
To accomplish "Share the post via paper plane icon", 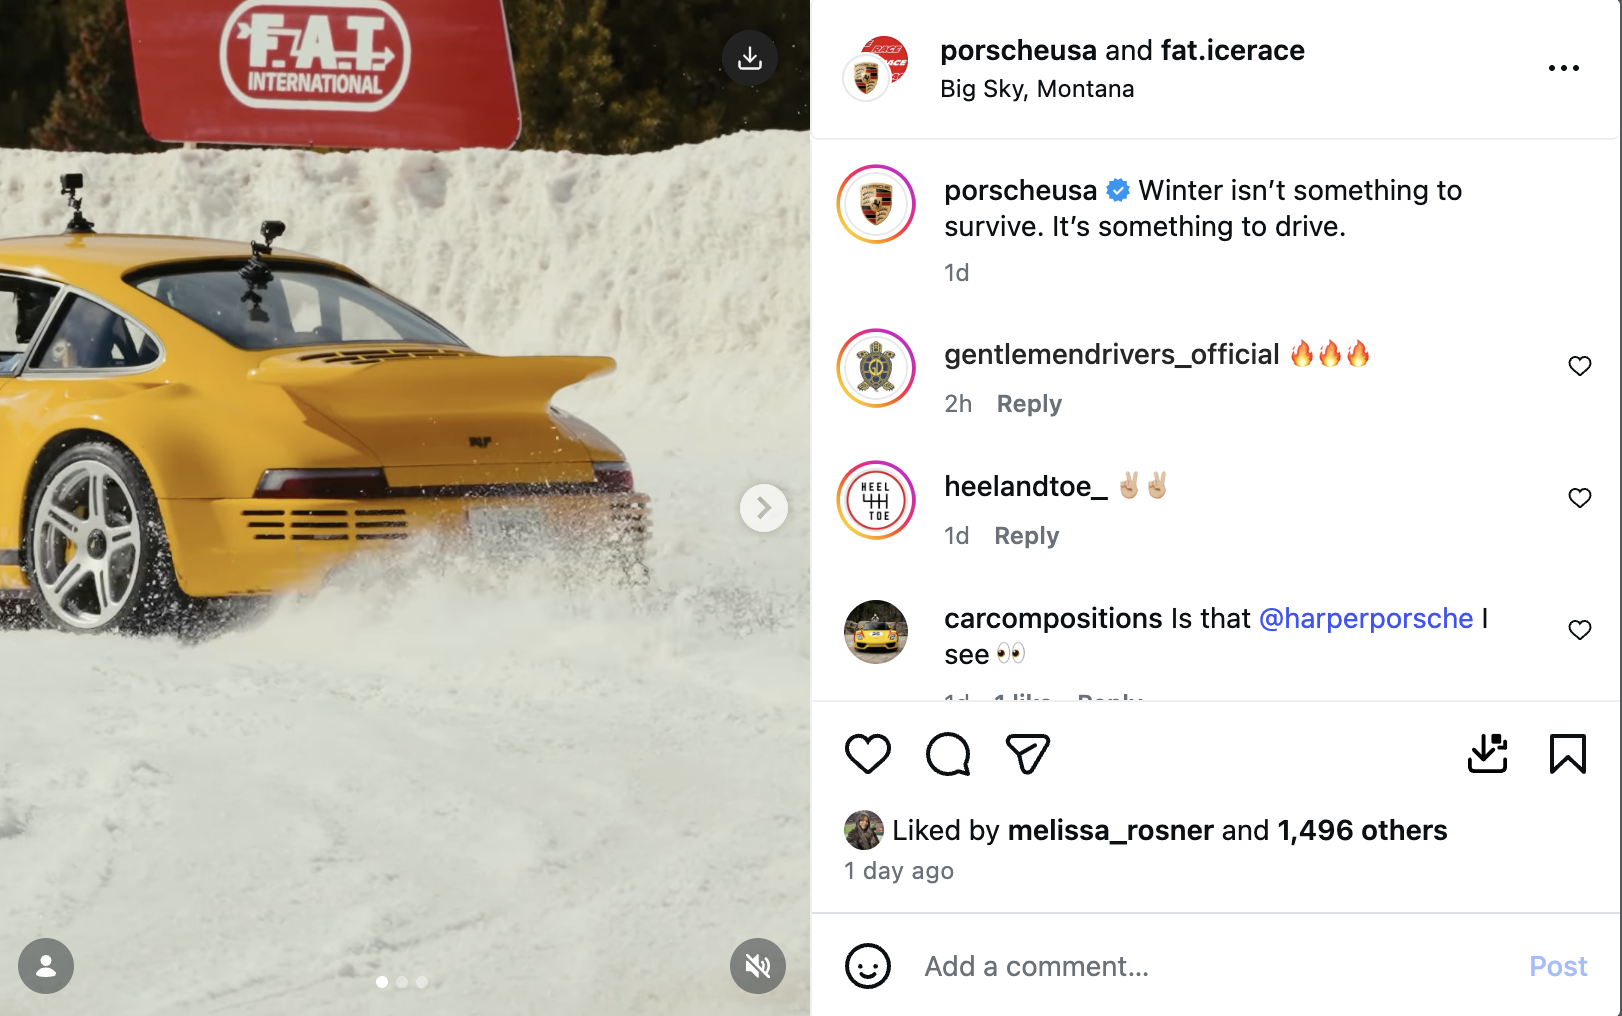I will (x=1028, y=754).
